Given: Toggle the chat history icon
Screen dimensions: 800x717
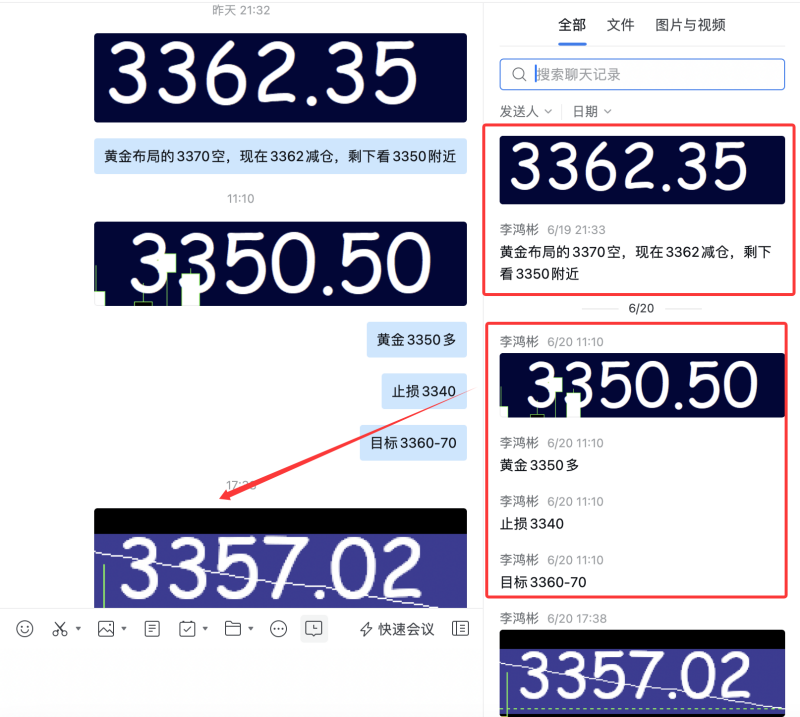Looking at the screenshot, I should point(314,629).
